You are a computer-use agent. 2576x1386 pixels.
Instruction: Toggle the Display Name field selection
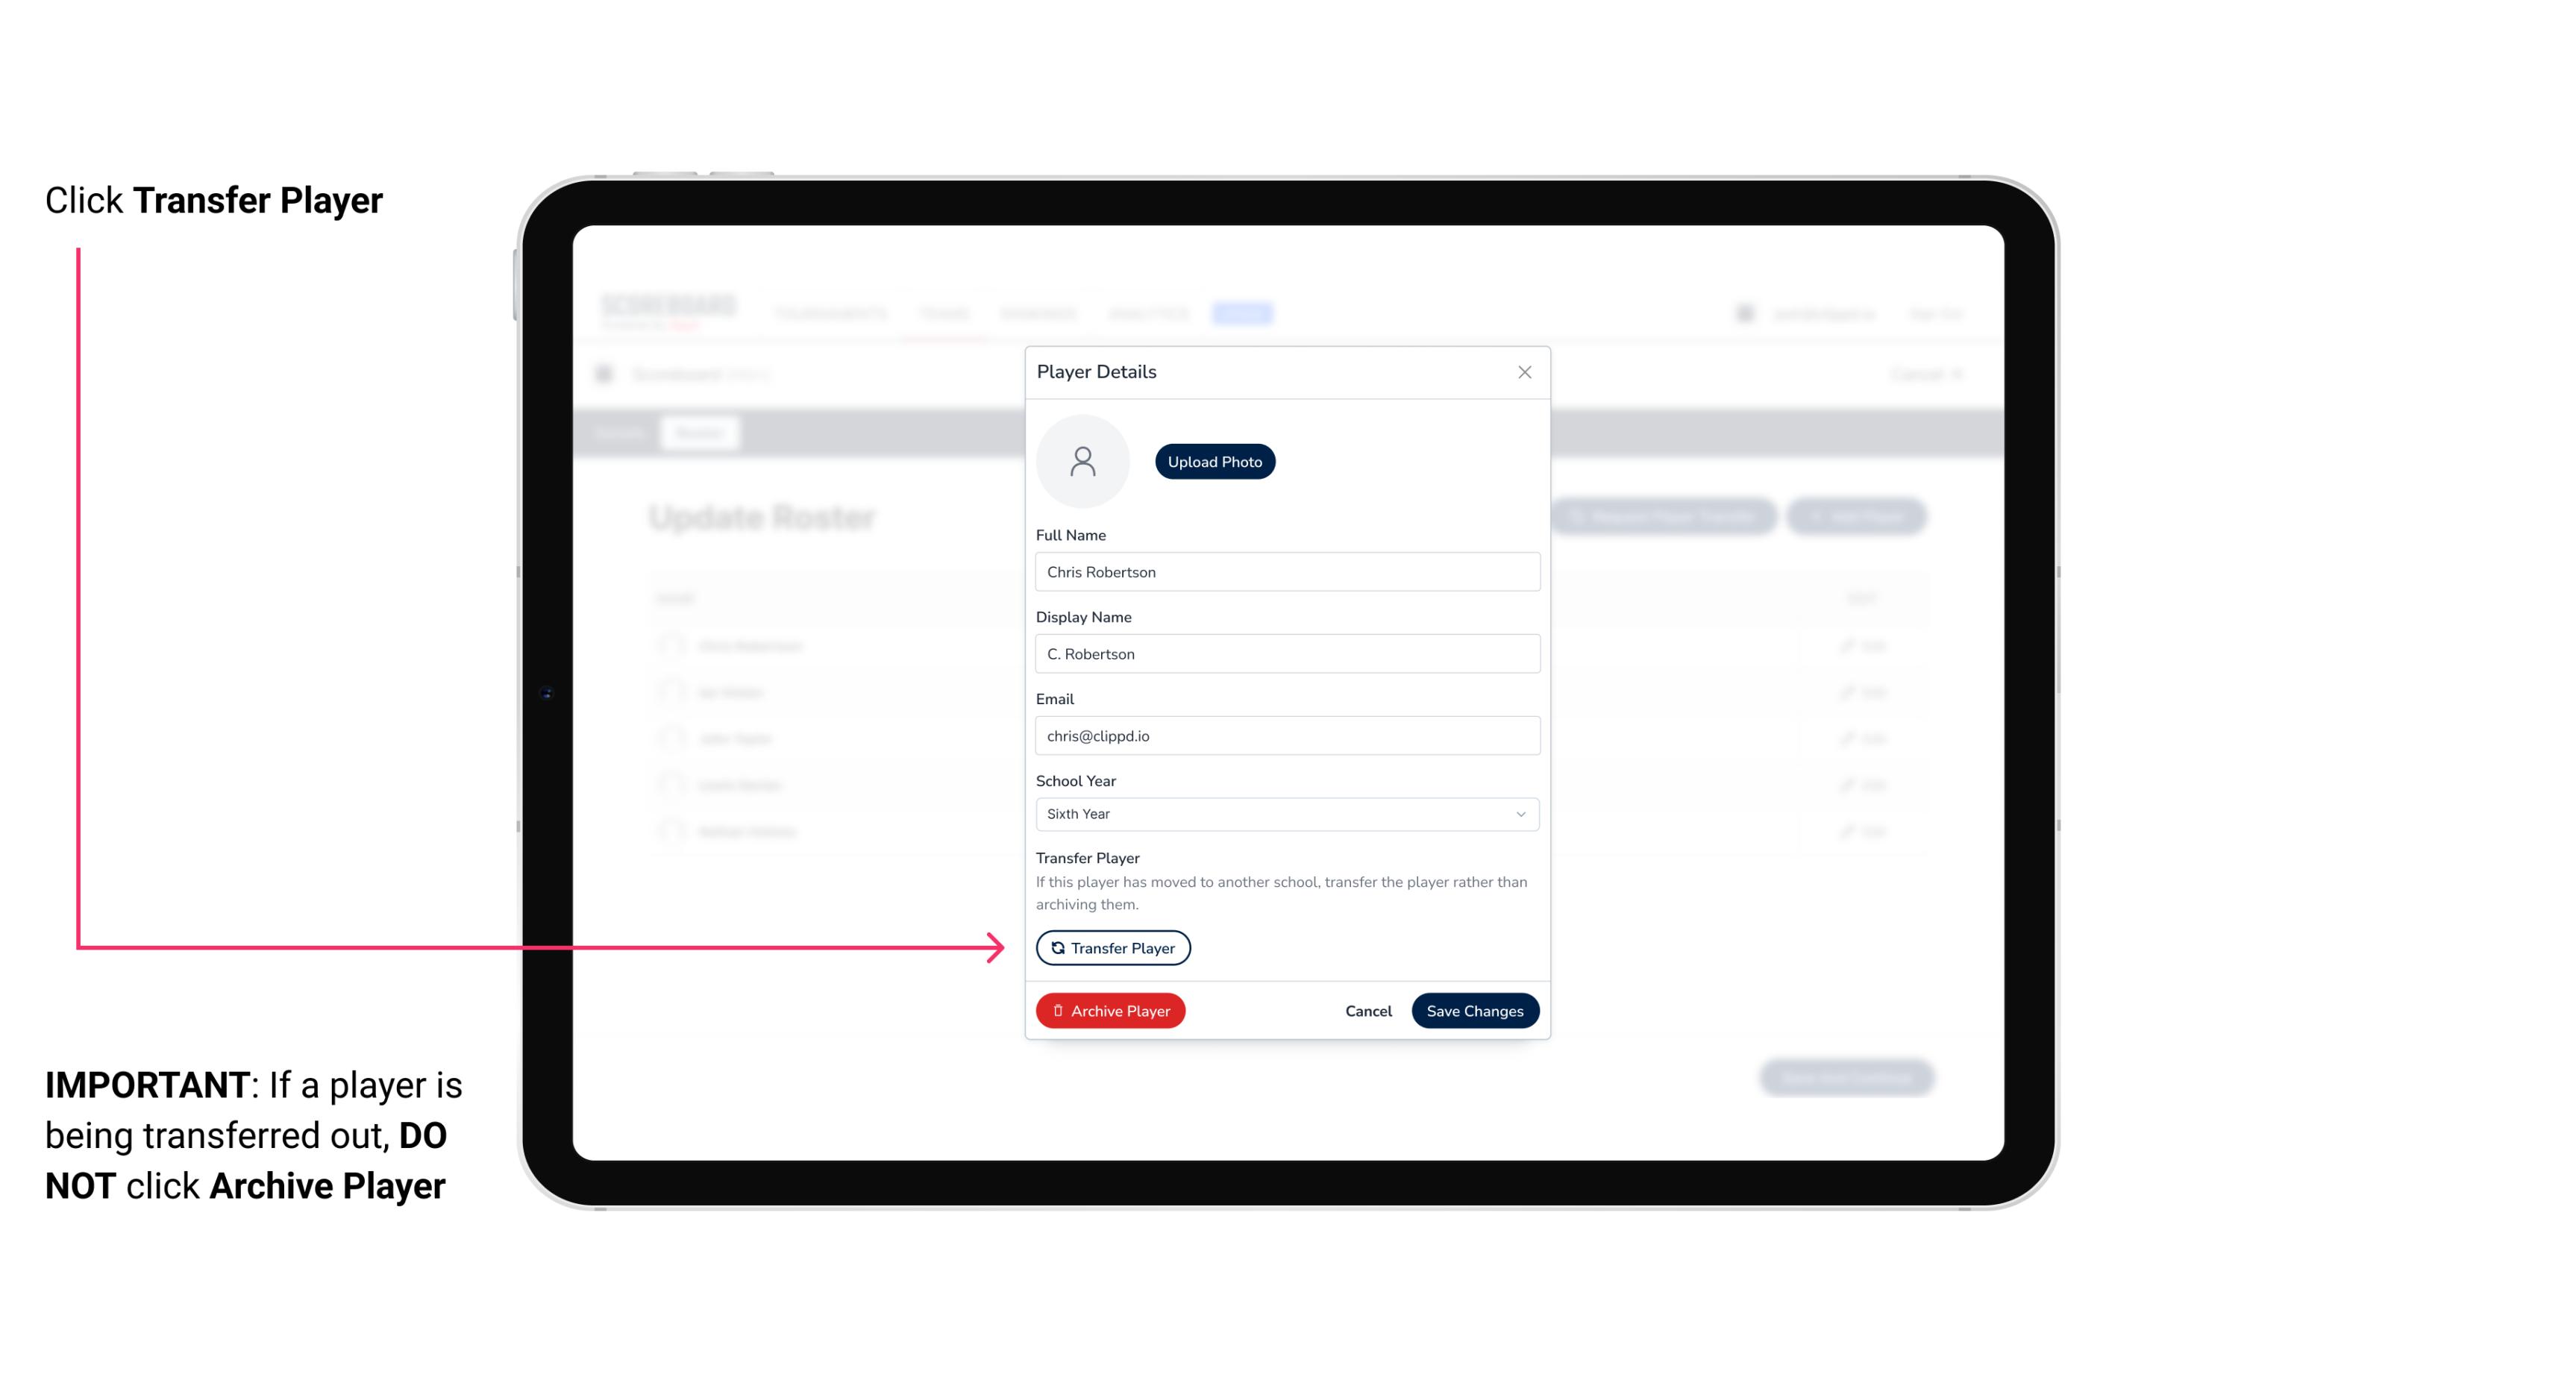coord(1285,653)
